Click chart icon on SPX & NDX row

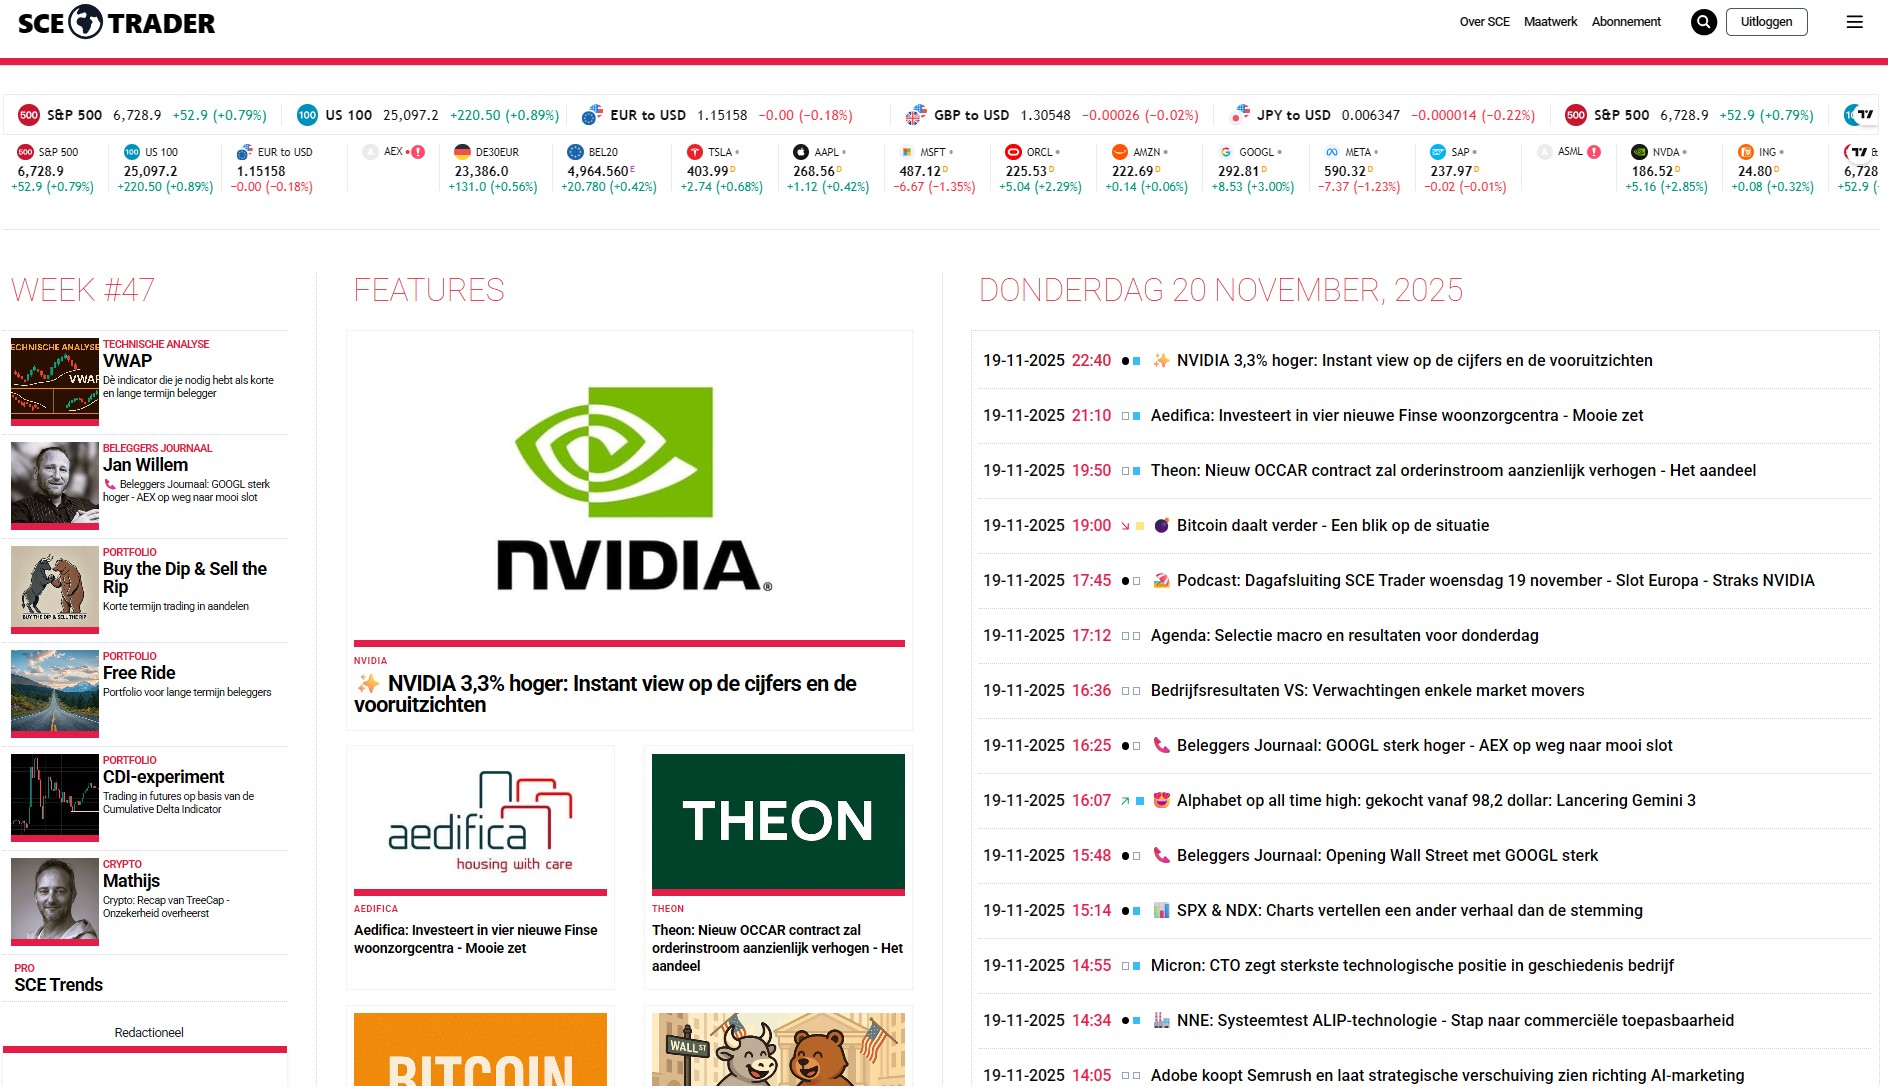pyautogui.click(x=1161, y=911)
